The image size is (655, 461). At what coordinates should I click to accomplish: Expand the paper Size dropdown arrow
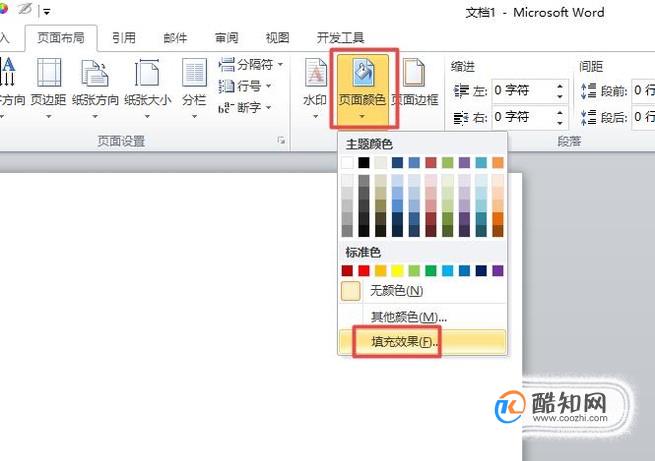point(147,116)
